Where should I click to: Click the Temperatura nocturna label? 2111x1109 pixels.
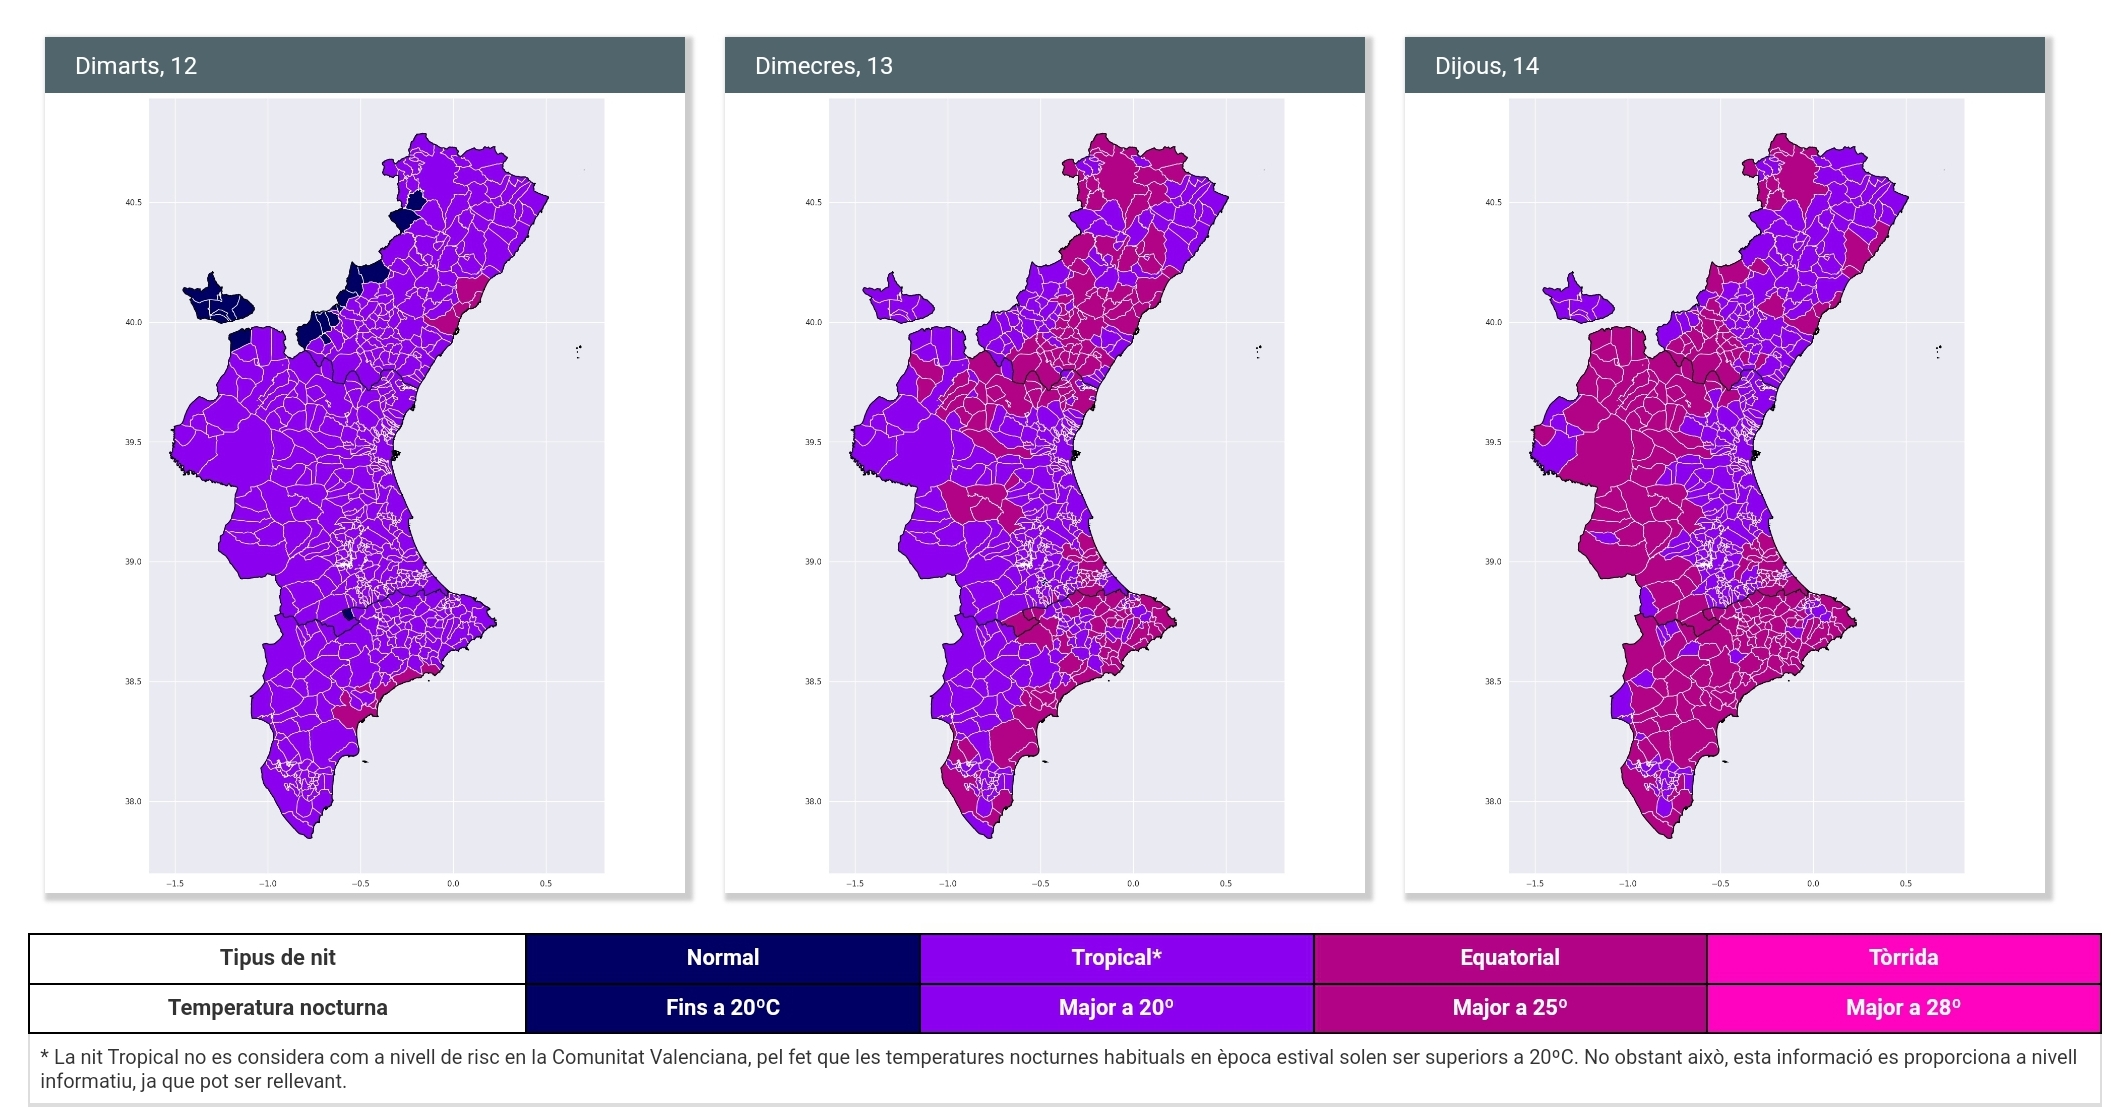click(x=277, y=1008)
